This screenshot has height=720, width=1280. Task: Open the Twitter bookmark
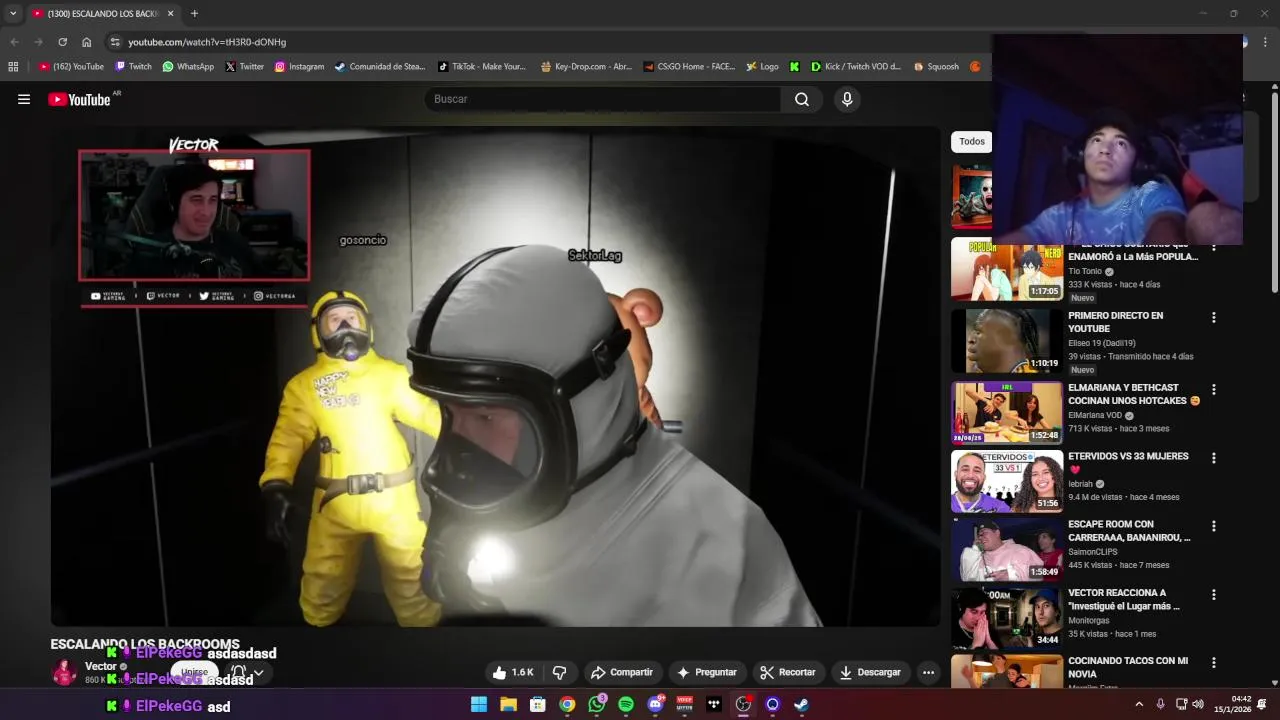(244, 67)
